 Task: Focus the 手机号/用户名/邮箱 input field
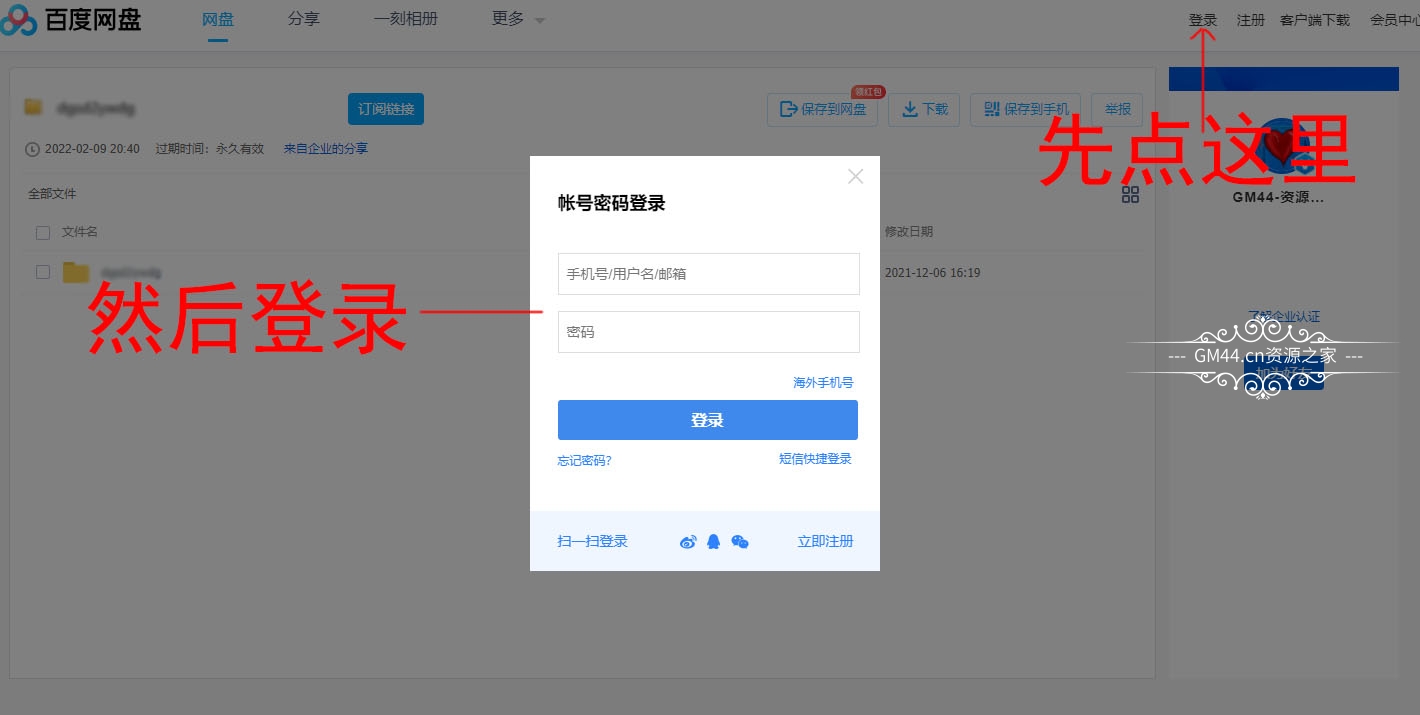tap(708, 274)
